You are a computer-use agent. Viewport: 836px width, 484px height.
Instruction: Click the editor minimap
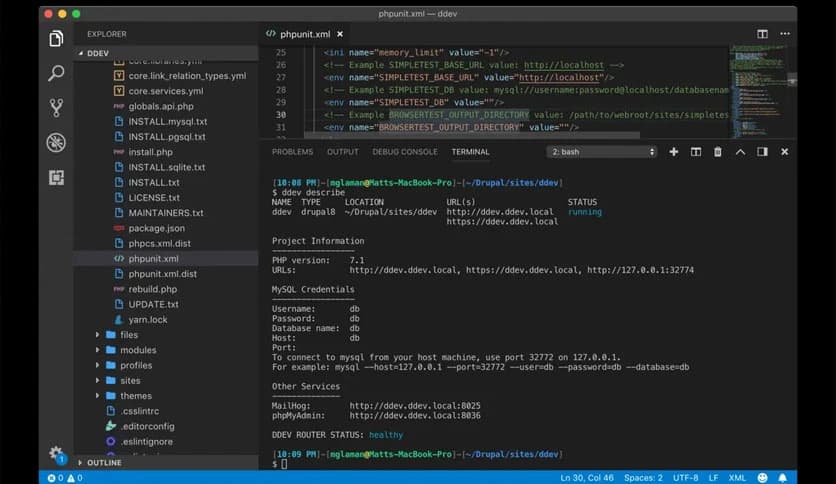[x=760, y=92]
